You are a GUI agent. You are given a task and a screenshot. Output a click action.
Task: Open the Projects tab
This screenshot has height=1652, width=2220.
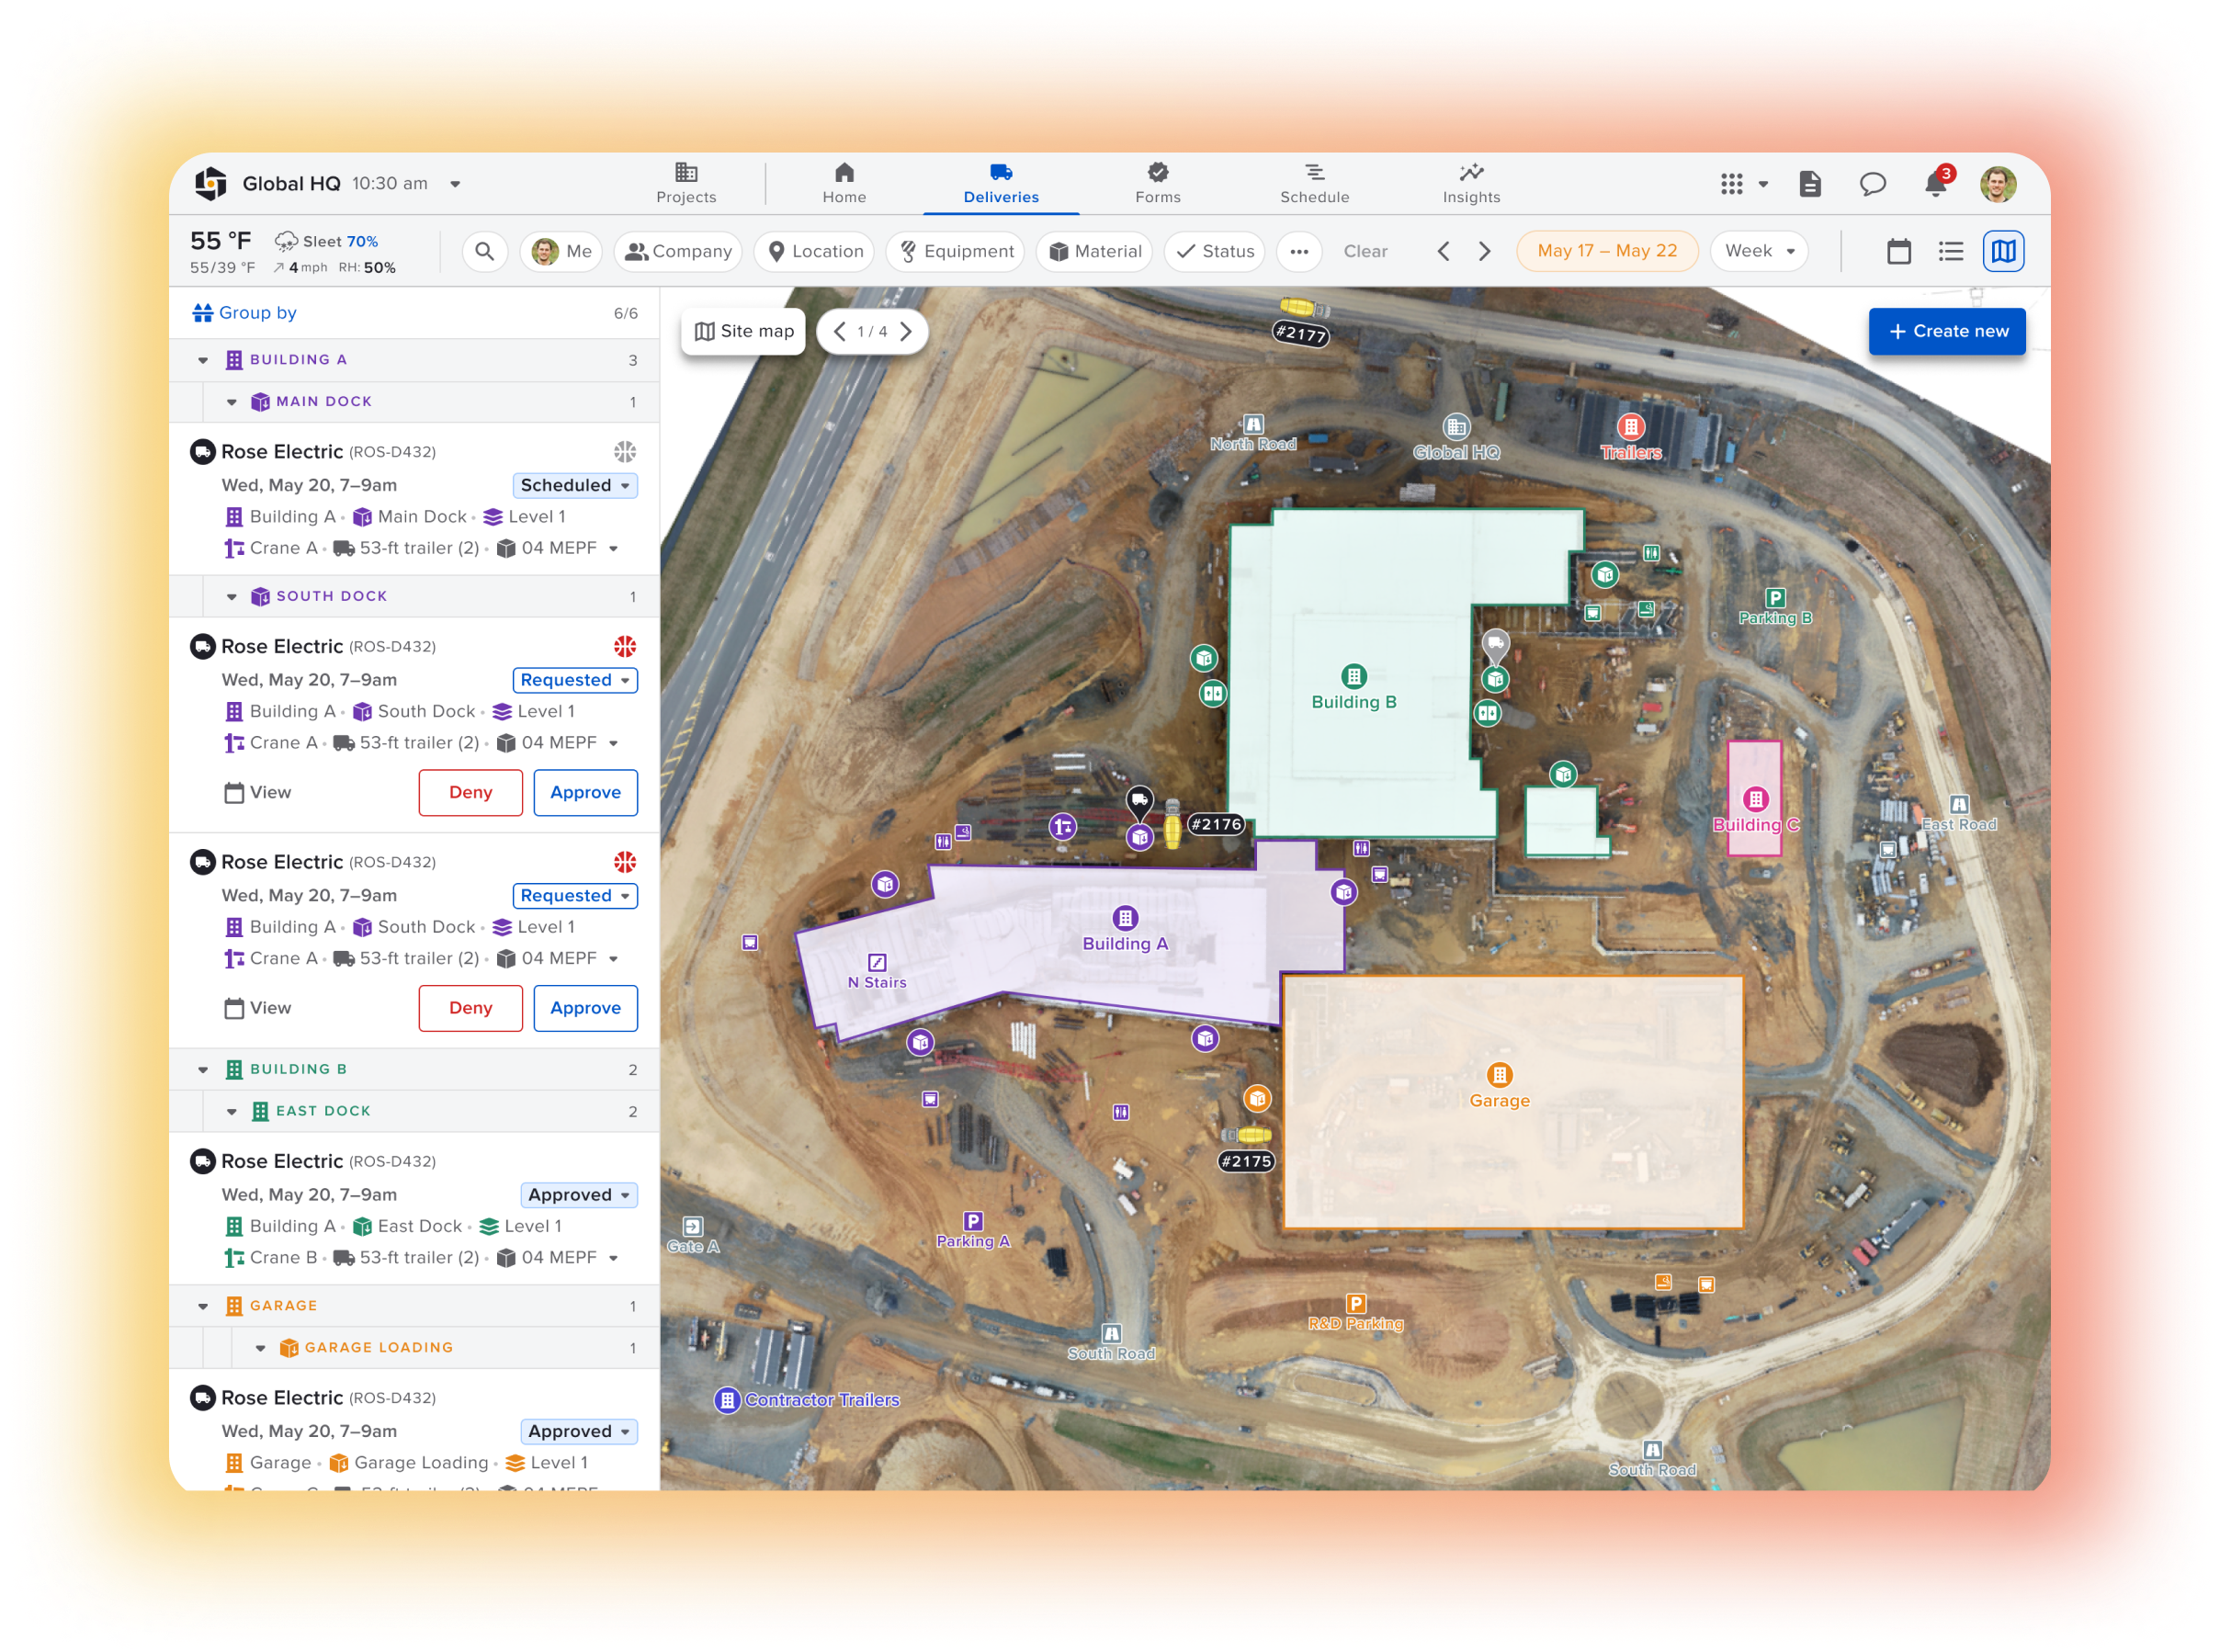tap(686, 184)
